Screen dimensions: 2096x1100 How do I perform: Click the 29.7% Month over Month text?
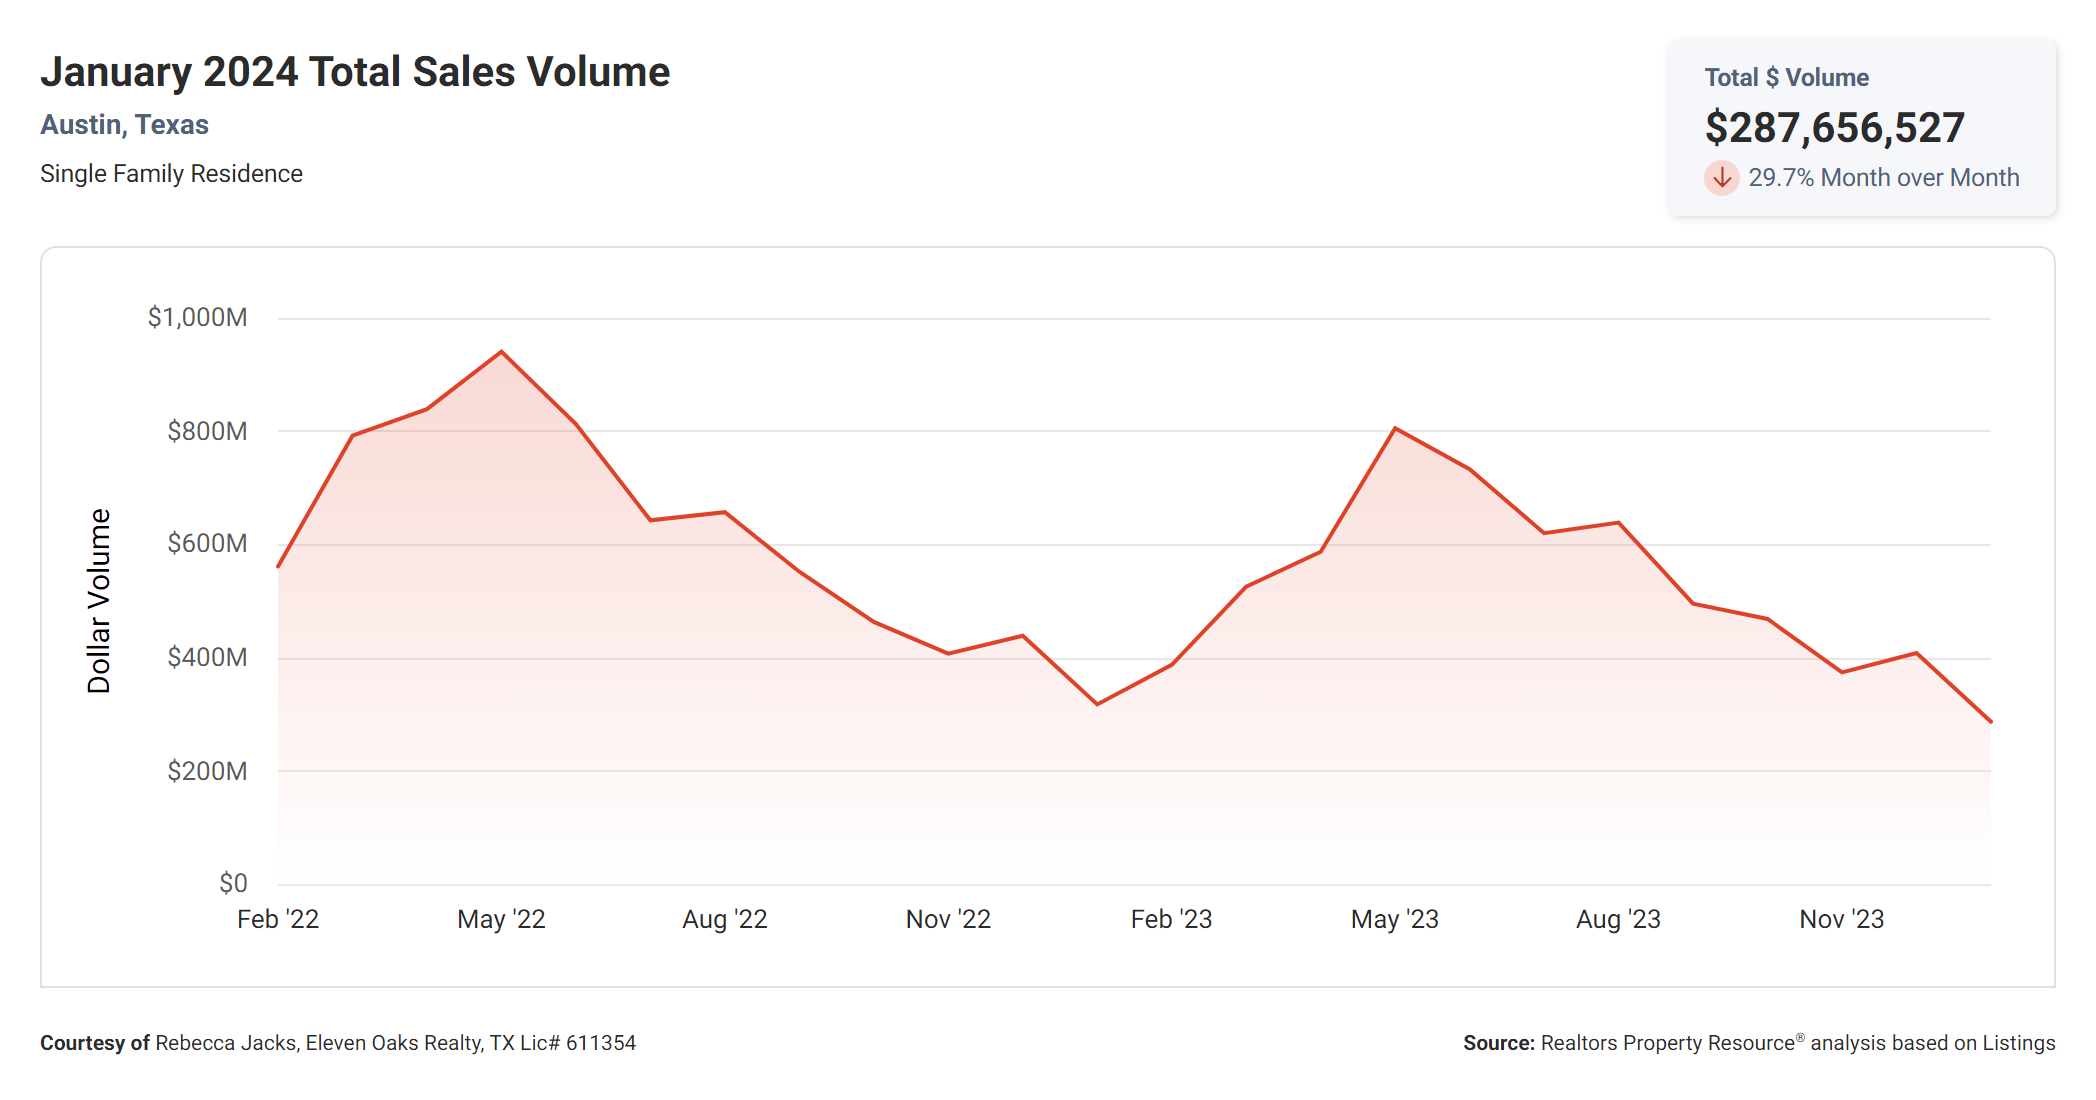pos(1883,178)
